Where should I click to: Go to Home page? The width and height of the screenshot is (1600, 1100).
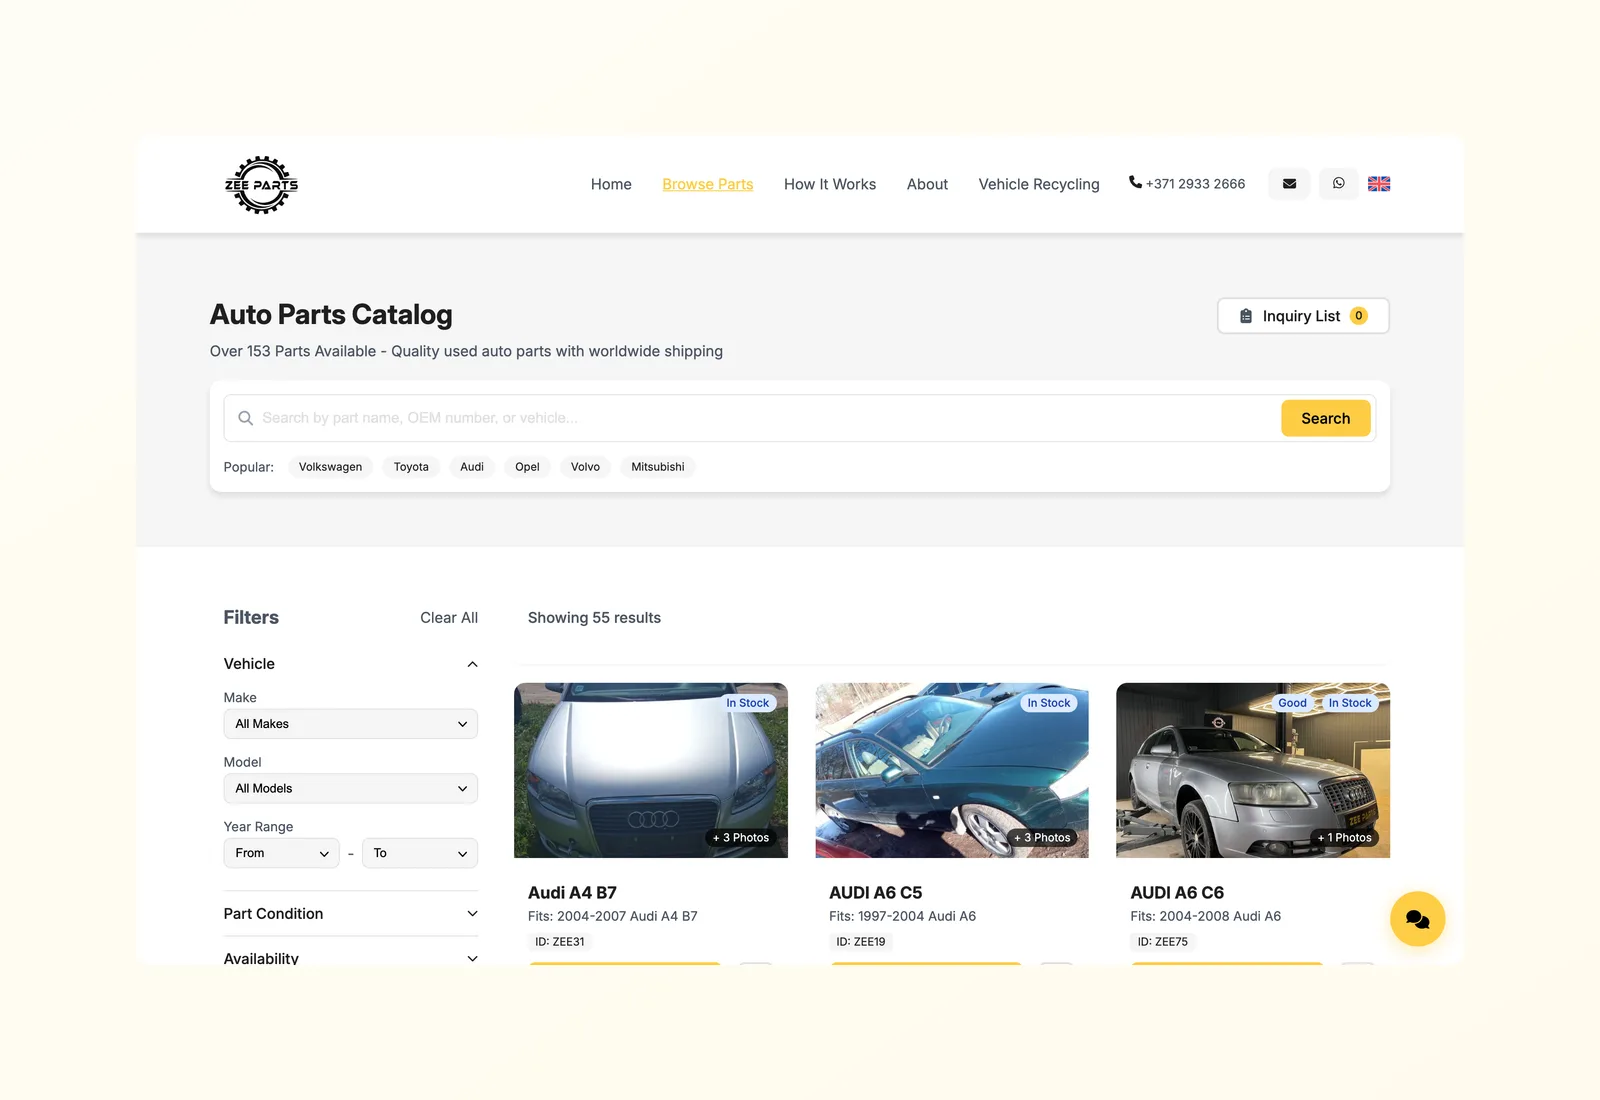point(611,184)
